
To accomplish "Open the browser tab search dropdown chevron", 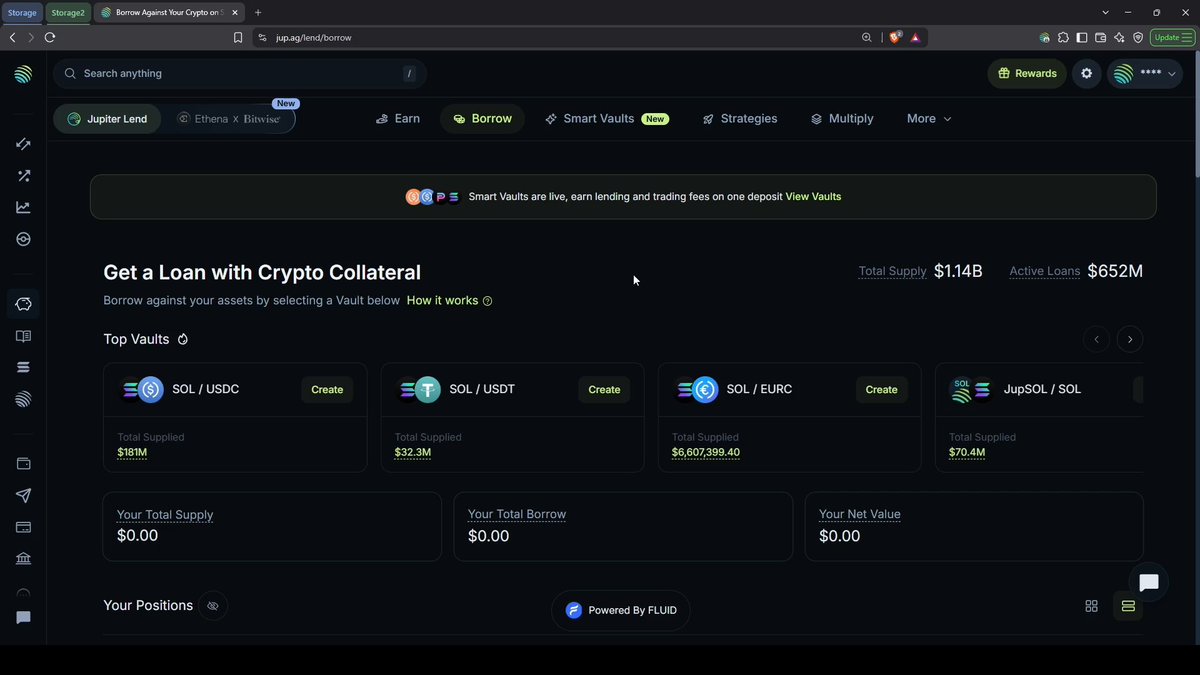I will (x=1105, y=12).
